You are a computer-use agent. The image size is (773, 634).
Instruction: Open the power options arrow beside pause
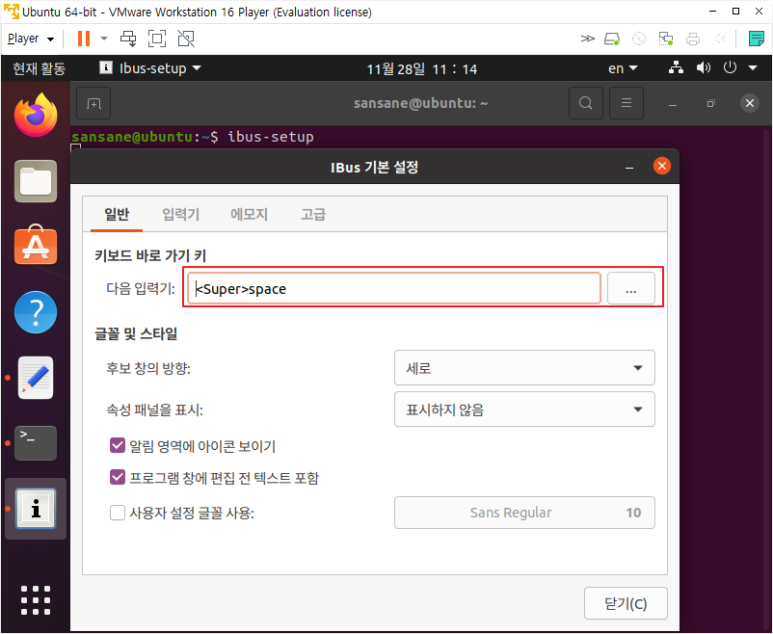tap(104, 38)
